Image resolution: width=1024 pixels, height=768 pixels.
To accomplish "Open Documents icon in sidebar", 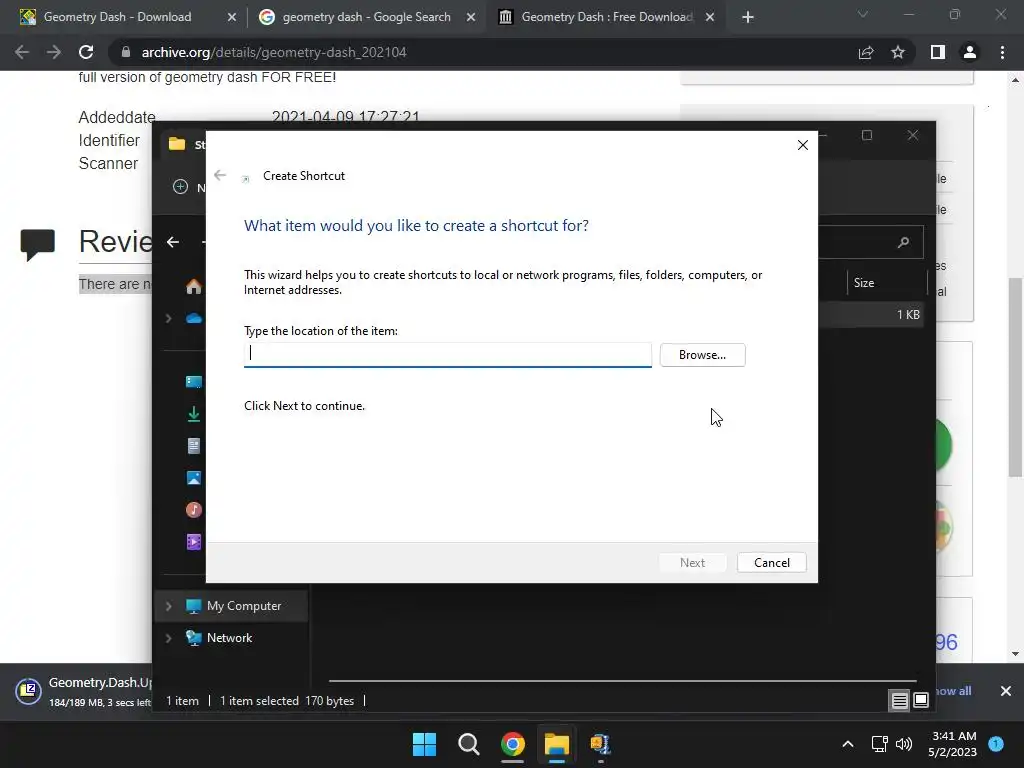I will click(x=194, y=446).
